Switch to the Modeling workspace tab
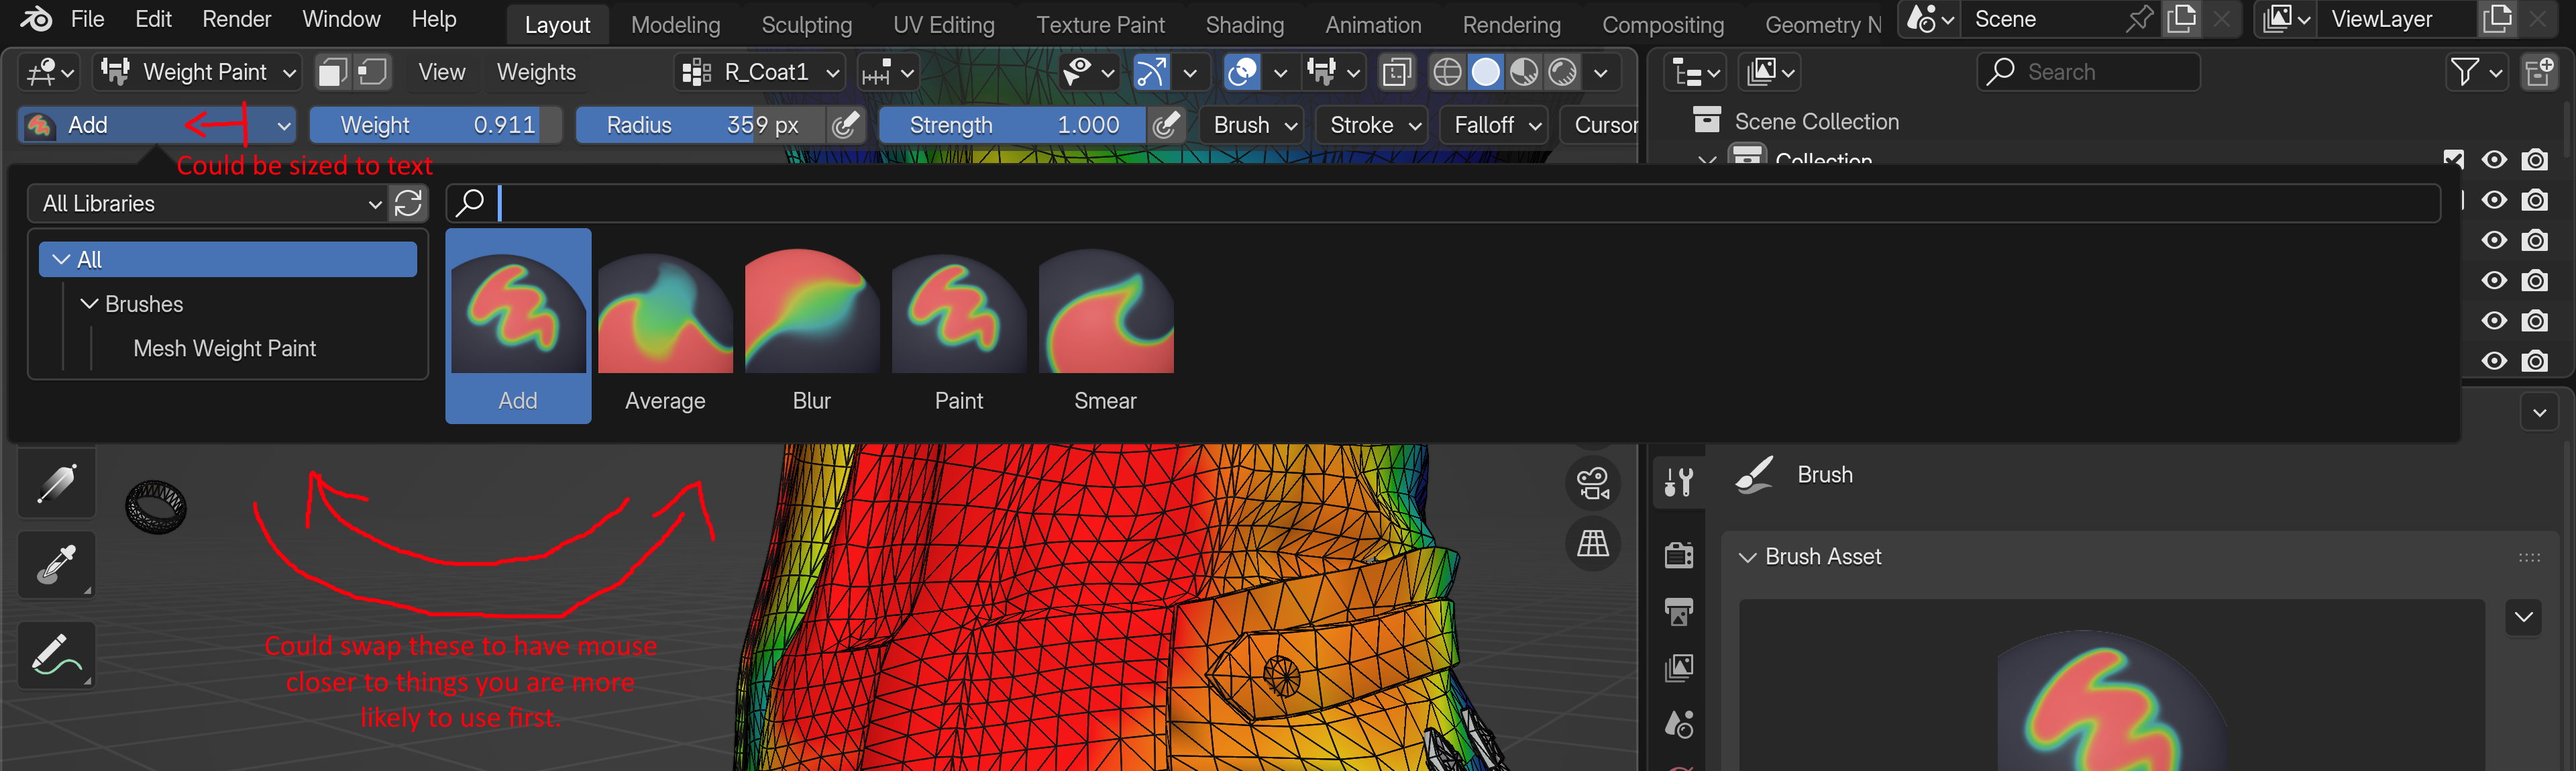This screenshot has height=771, width=2576. 675,25
